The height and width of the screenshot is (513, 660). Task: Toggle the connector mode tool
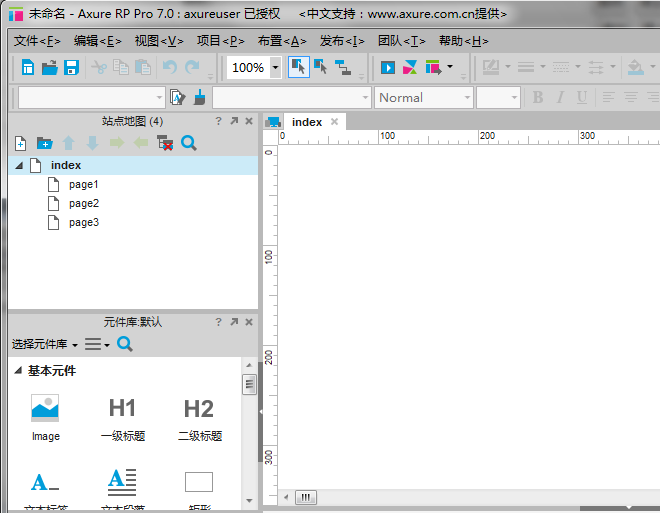[344, 68]
